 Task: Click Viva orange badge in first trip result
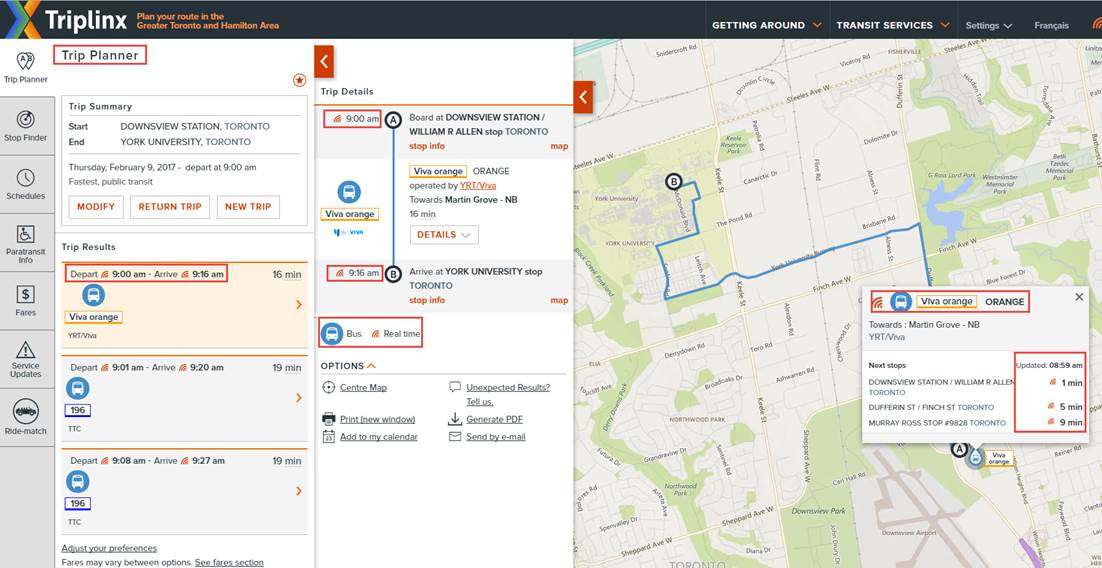[93, 317]
